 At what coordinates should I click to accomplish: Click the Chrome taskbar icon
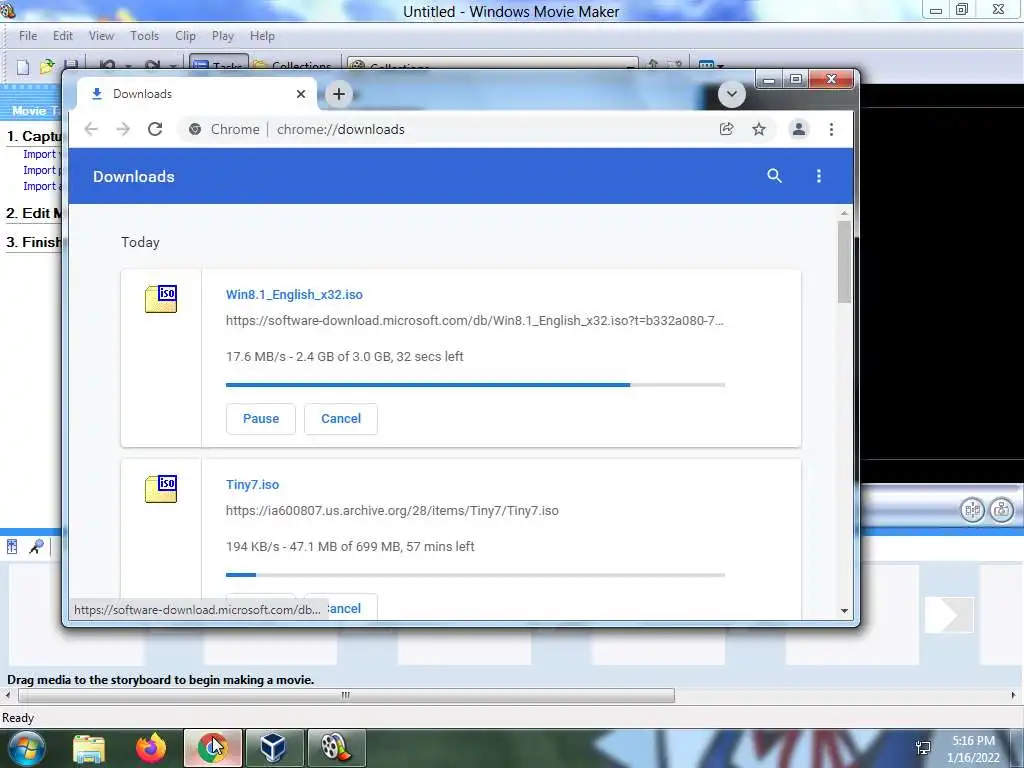coord(212,748)
